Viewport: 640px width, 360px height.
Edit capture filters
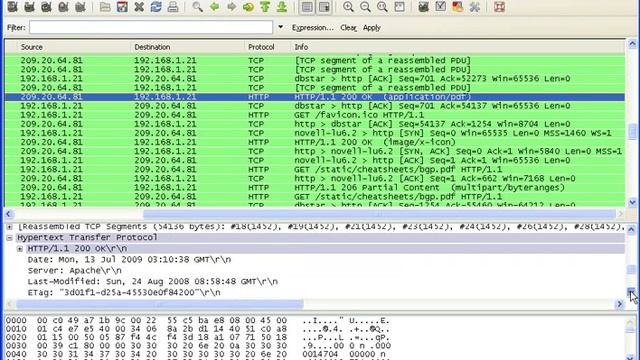click(423, 7)
